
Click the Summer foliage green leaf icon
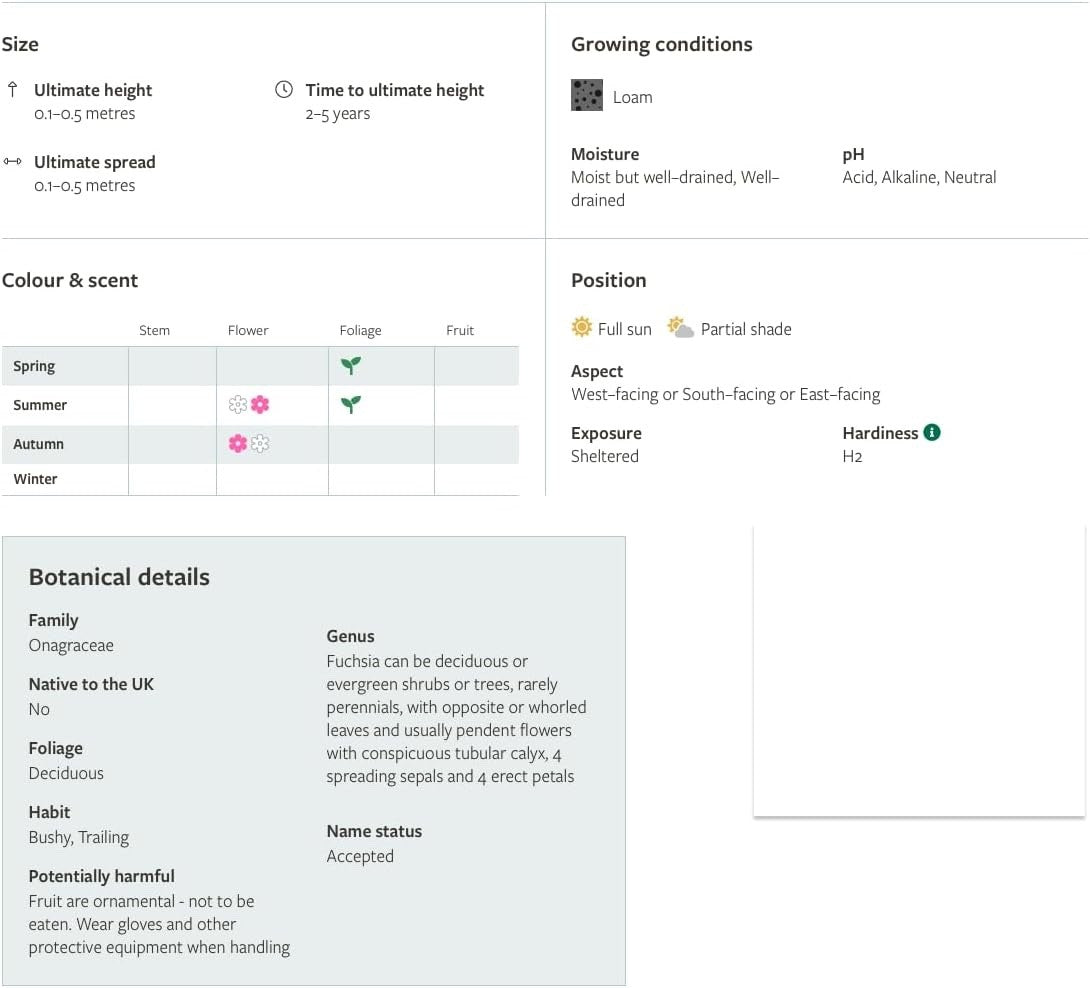[351, 404]
